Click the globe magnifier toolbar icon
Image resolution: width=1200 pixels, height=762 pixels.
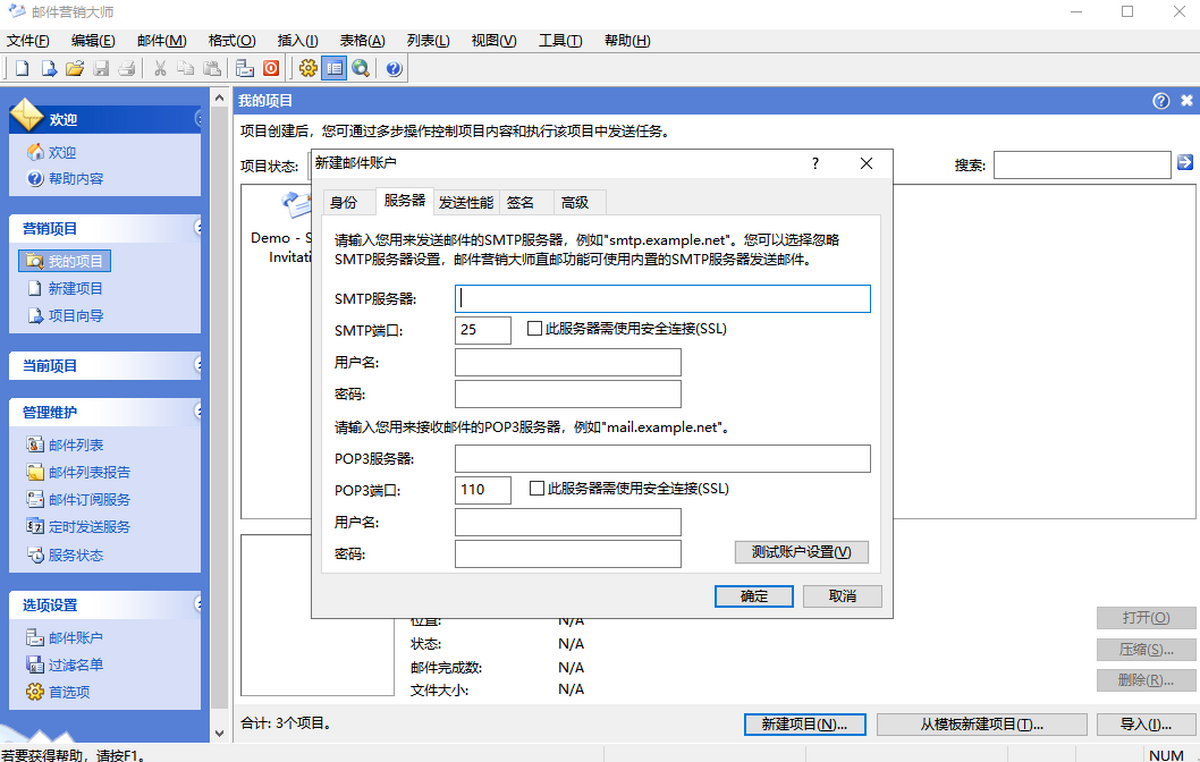point(360,68)
